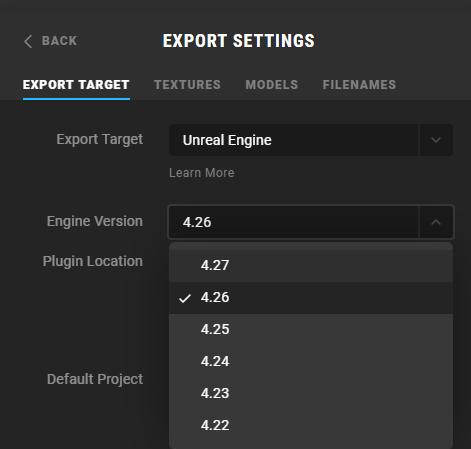Open the Unreal Engine export target dropdown

(x=311, y=140)
